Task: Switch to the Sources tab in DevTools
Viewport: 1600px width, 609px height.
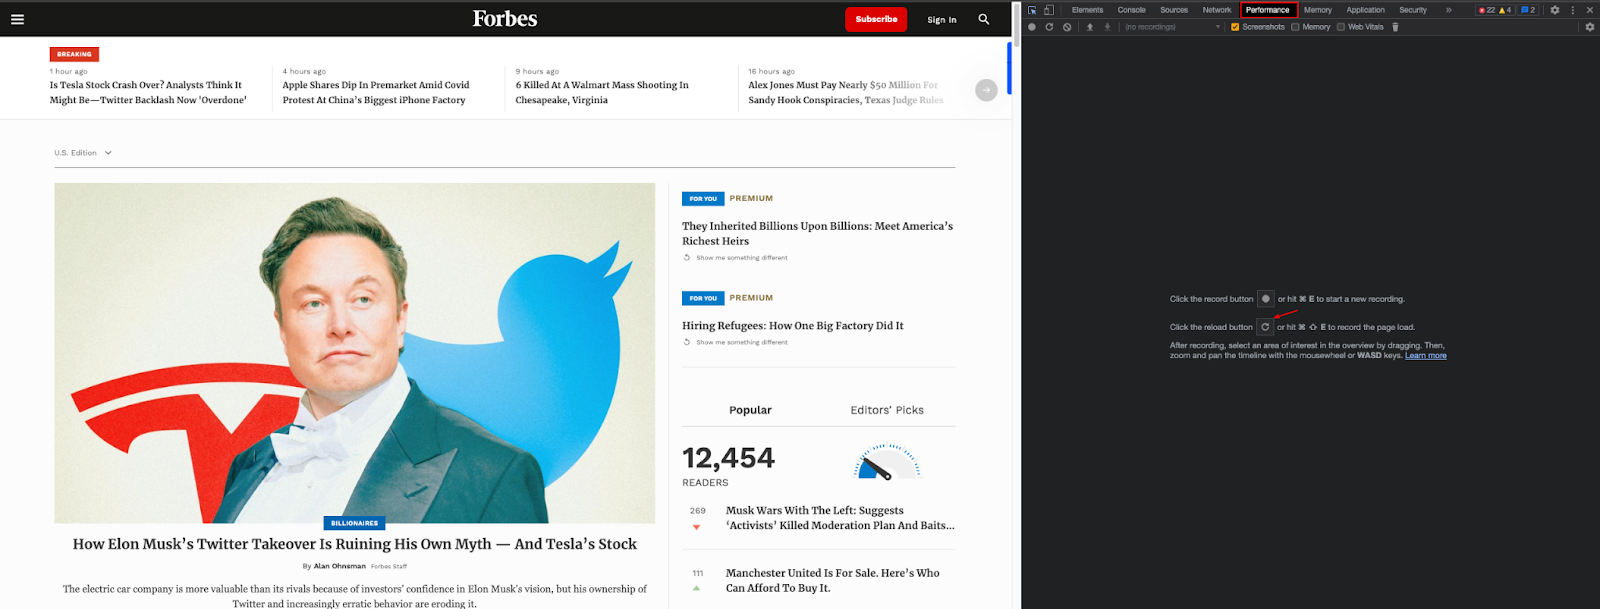Action: tap(1174, 10)
